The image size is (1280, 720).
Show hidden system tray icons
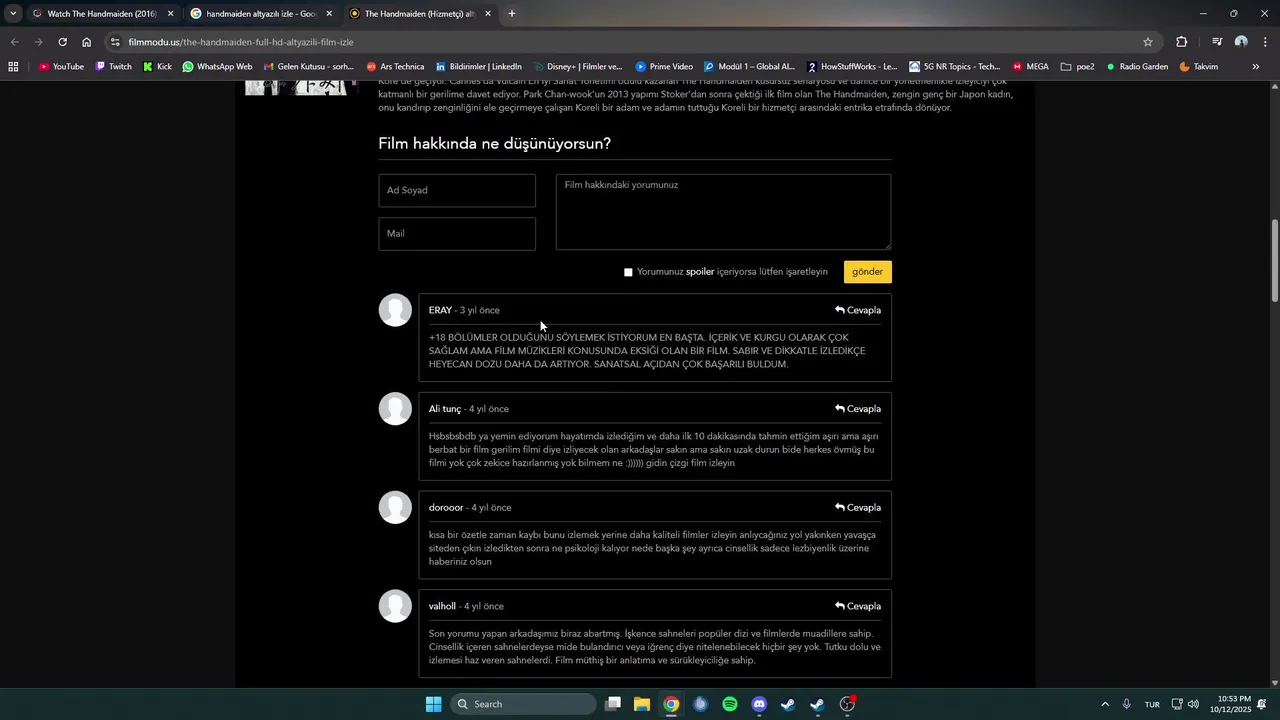coord(1105,704)
